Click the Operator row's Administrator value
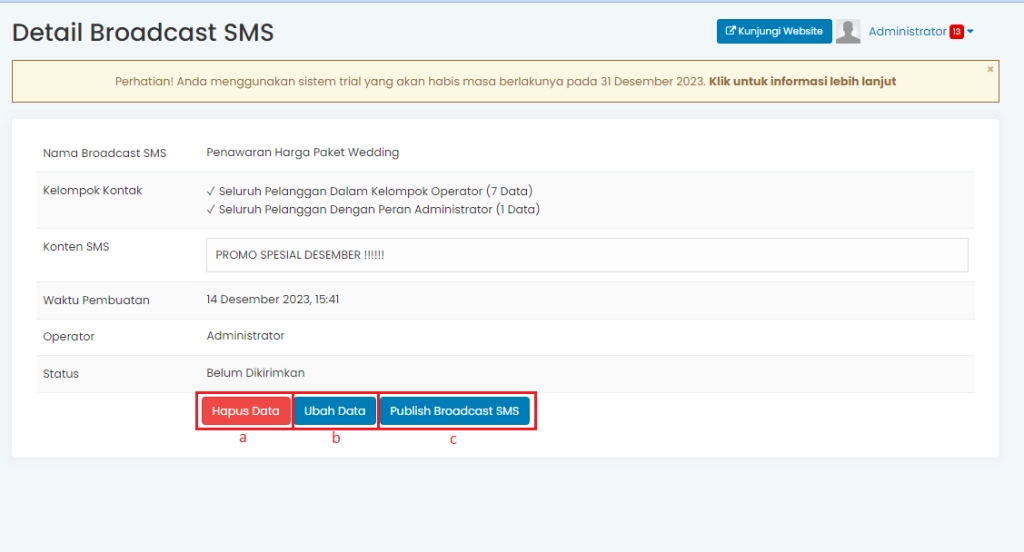1024x552 pixels. coord(245,336)
